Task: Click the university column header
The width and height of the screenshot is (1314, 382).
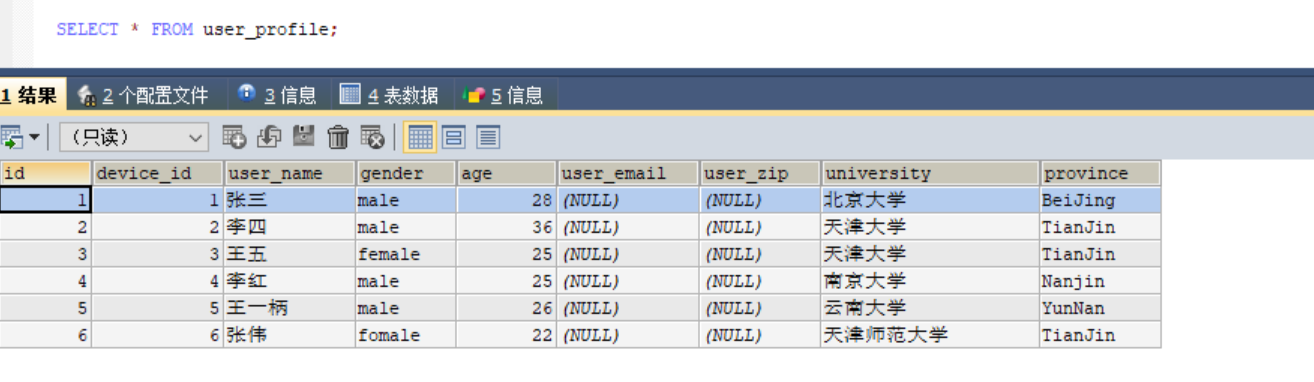Action: (931, 173)
